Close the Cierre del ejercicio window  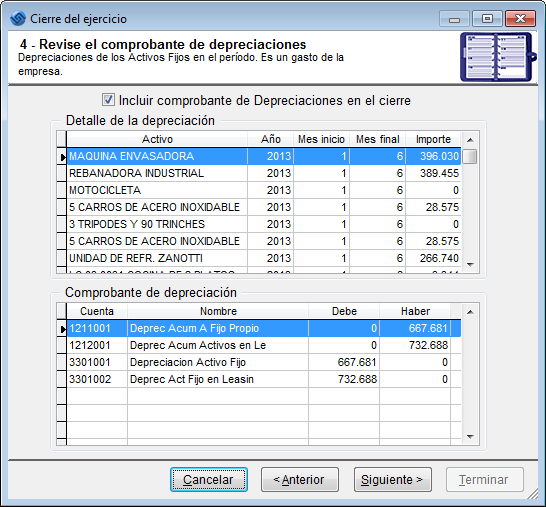point(520,19)
